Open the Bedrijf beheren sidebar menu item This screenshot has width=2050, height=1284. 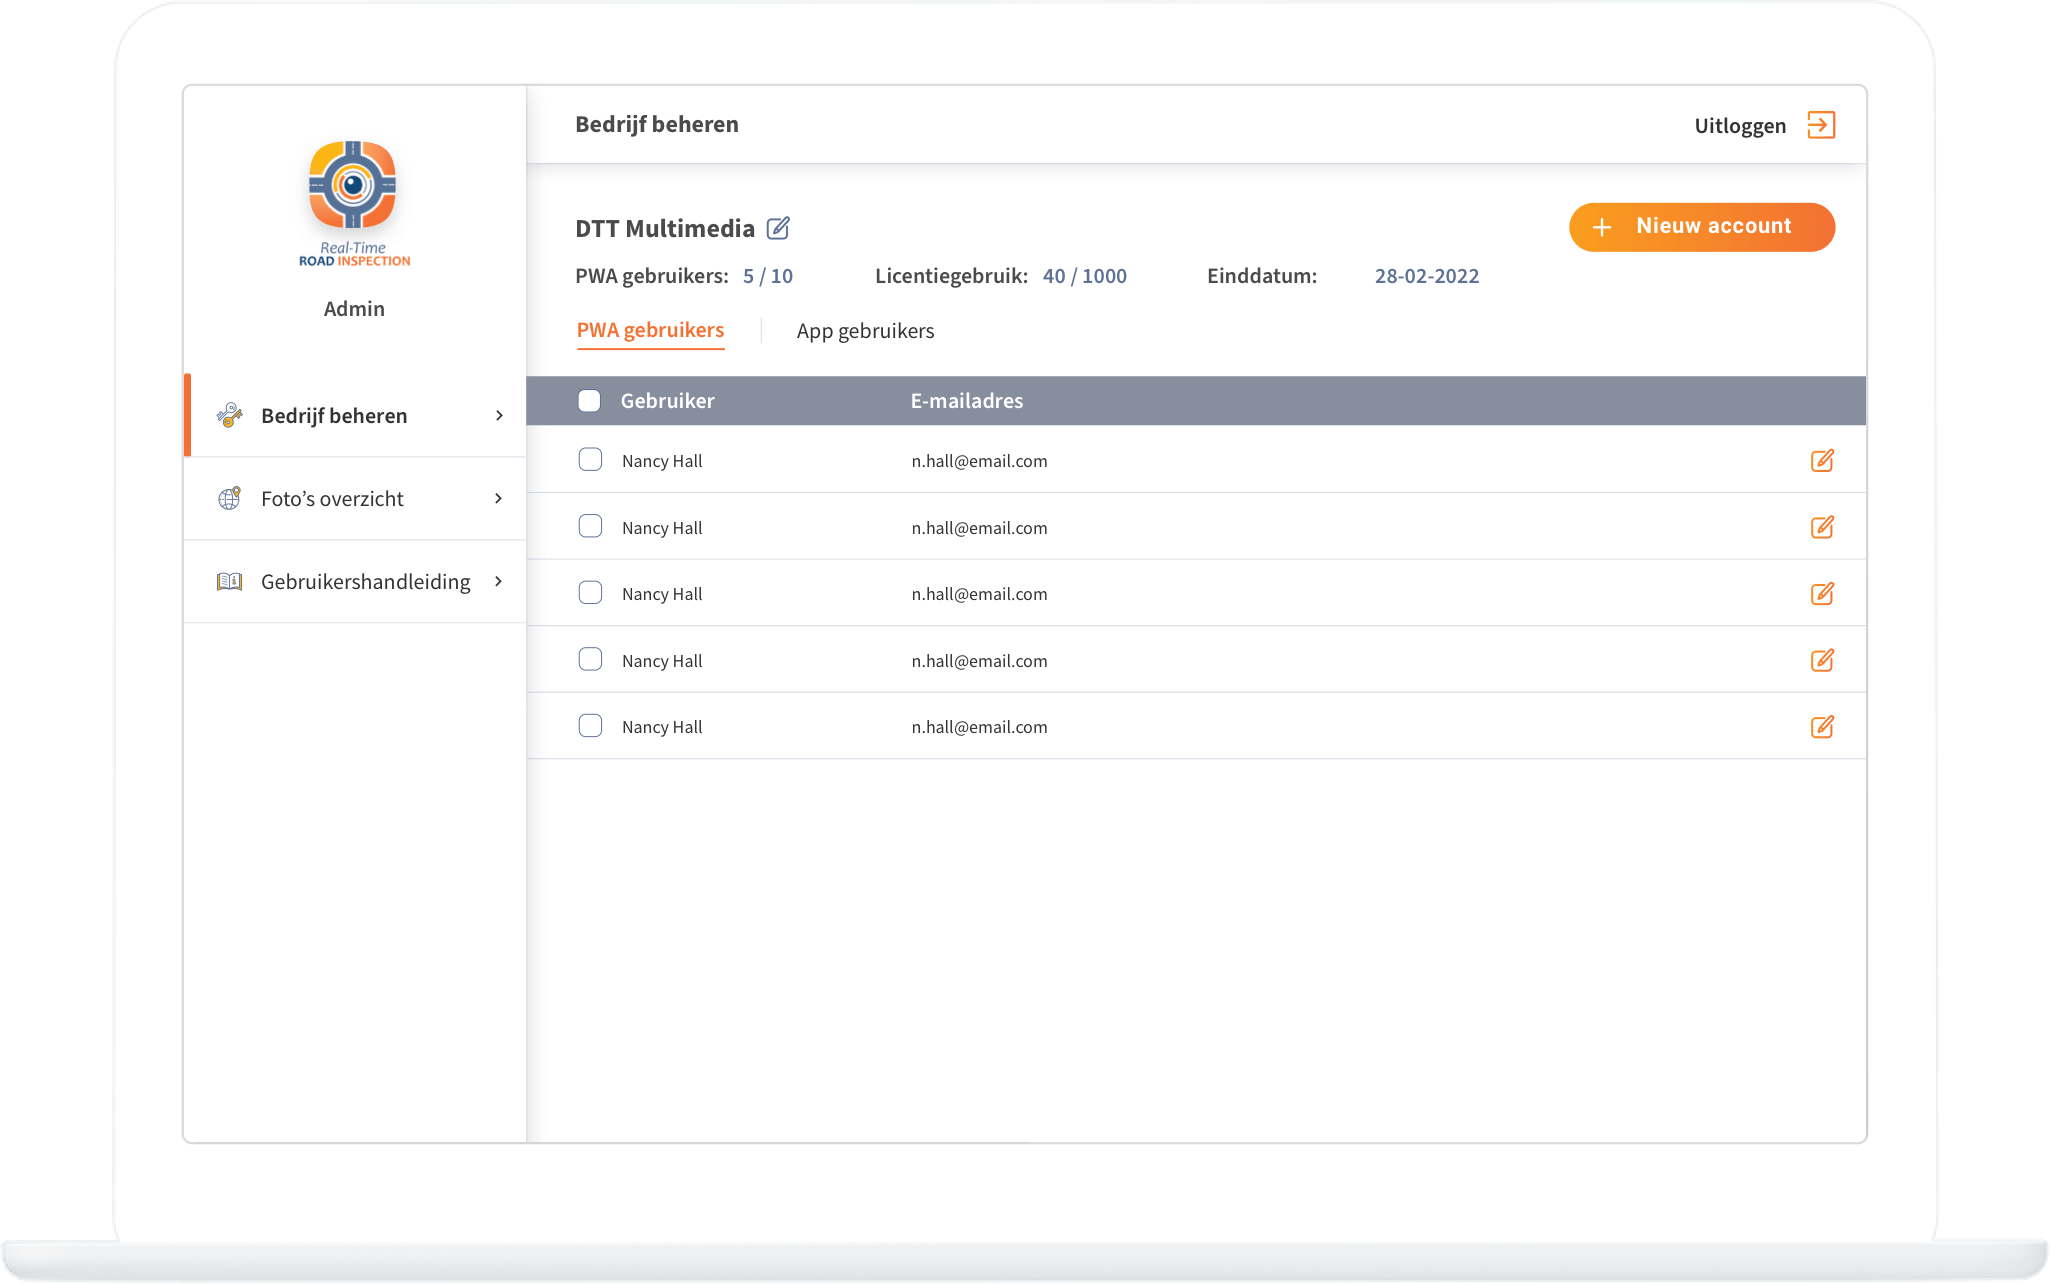(356, 415)
